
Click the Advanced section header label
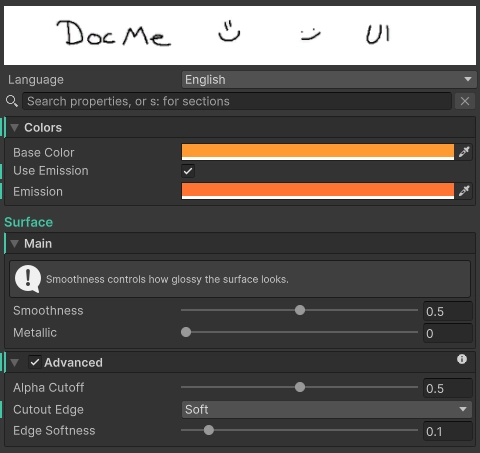point(73,362)
